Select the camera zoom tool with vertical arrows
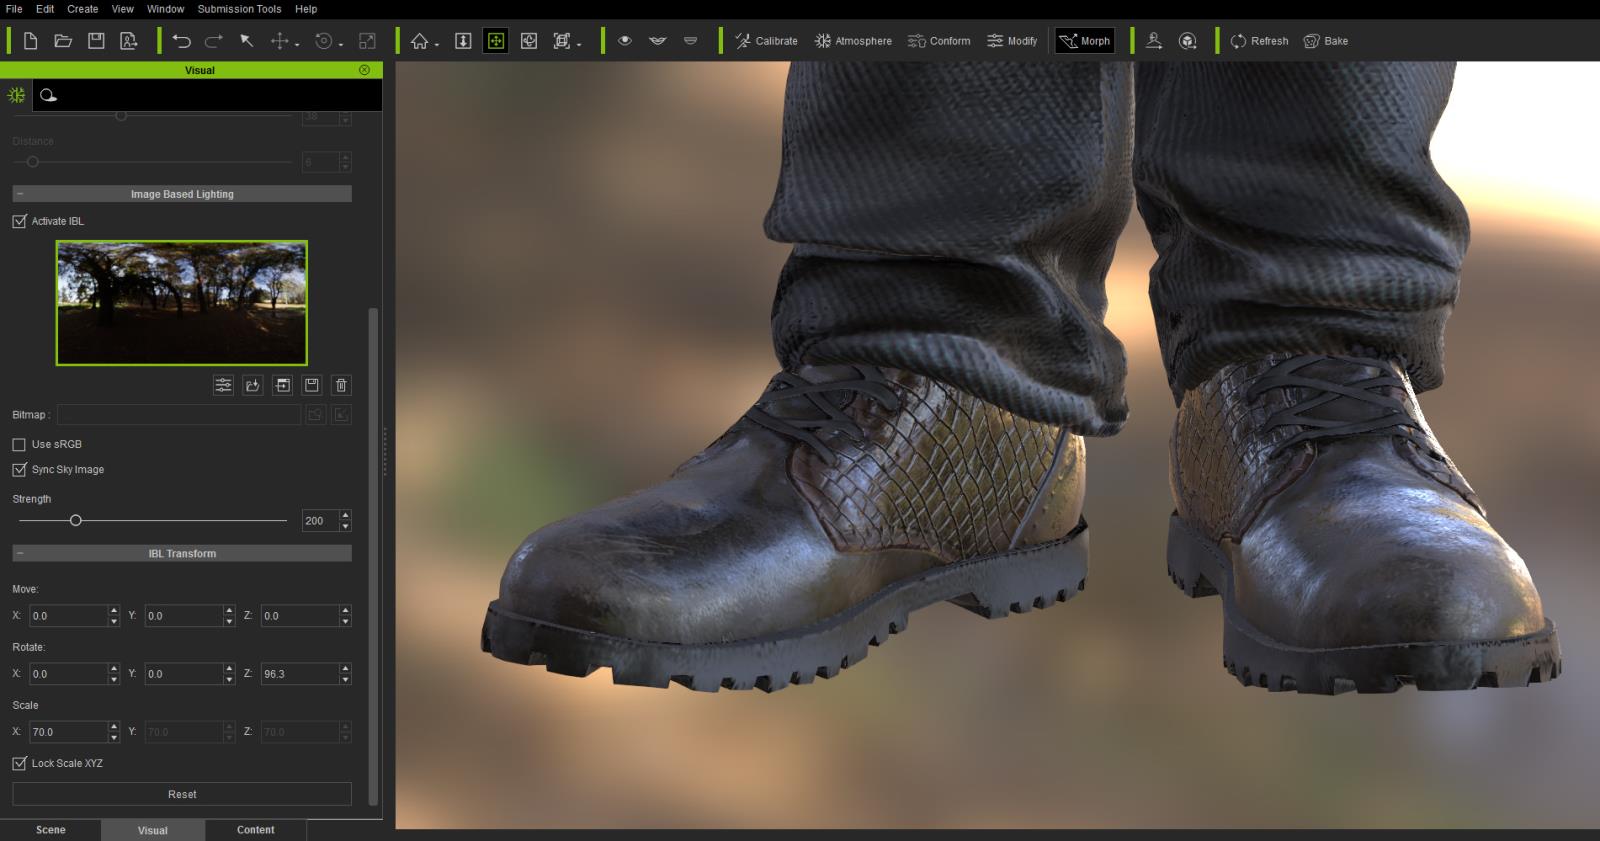This screenshot has height=841, width=1600. click(x=463, y=41)
